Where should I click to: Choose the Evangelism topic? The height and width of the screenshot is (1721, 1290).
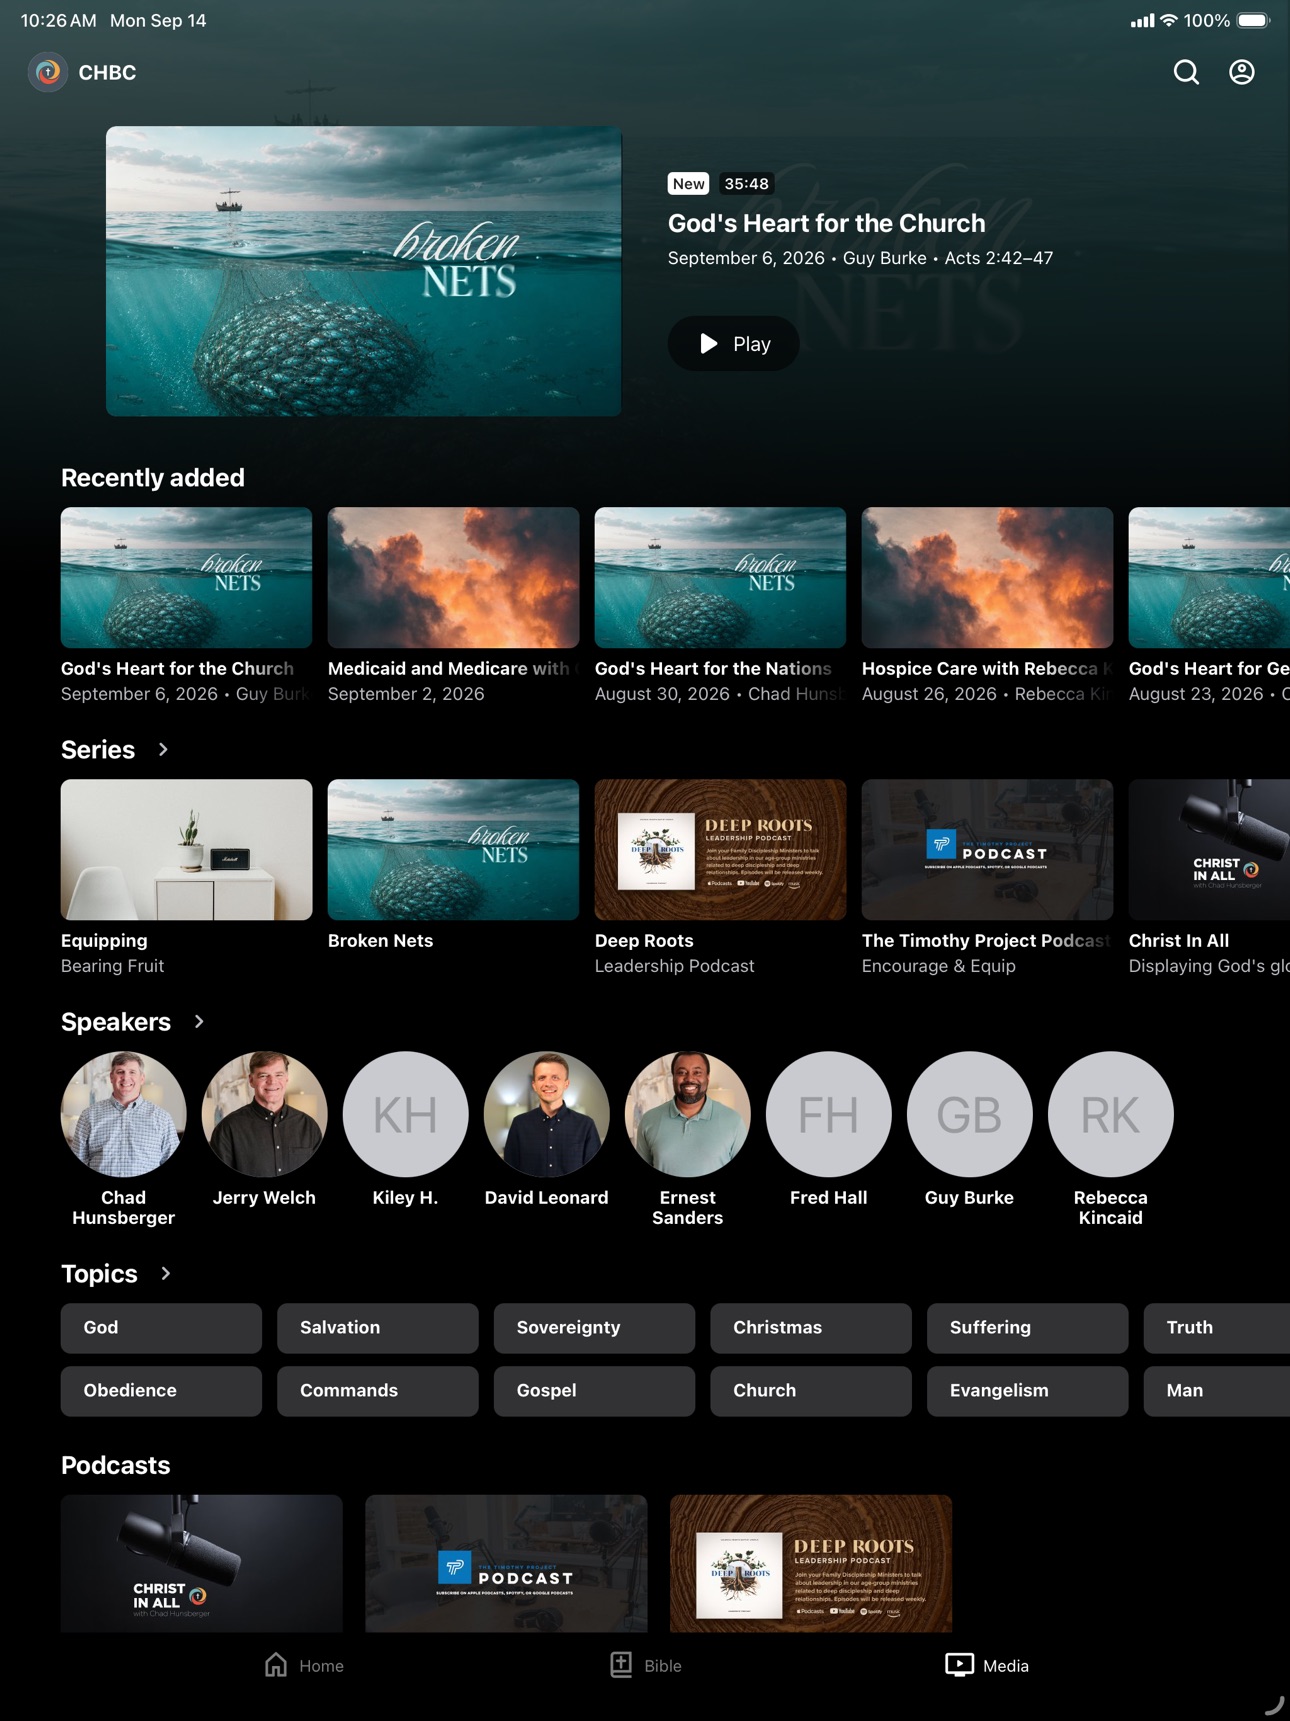click(x=1027, y=1391)
